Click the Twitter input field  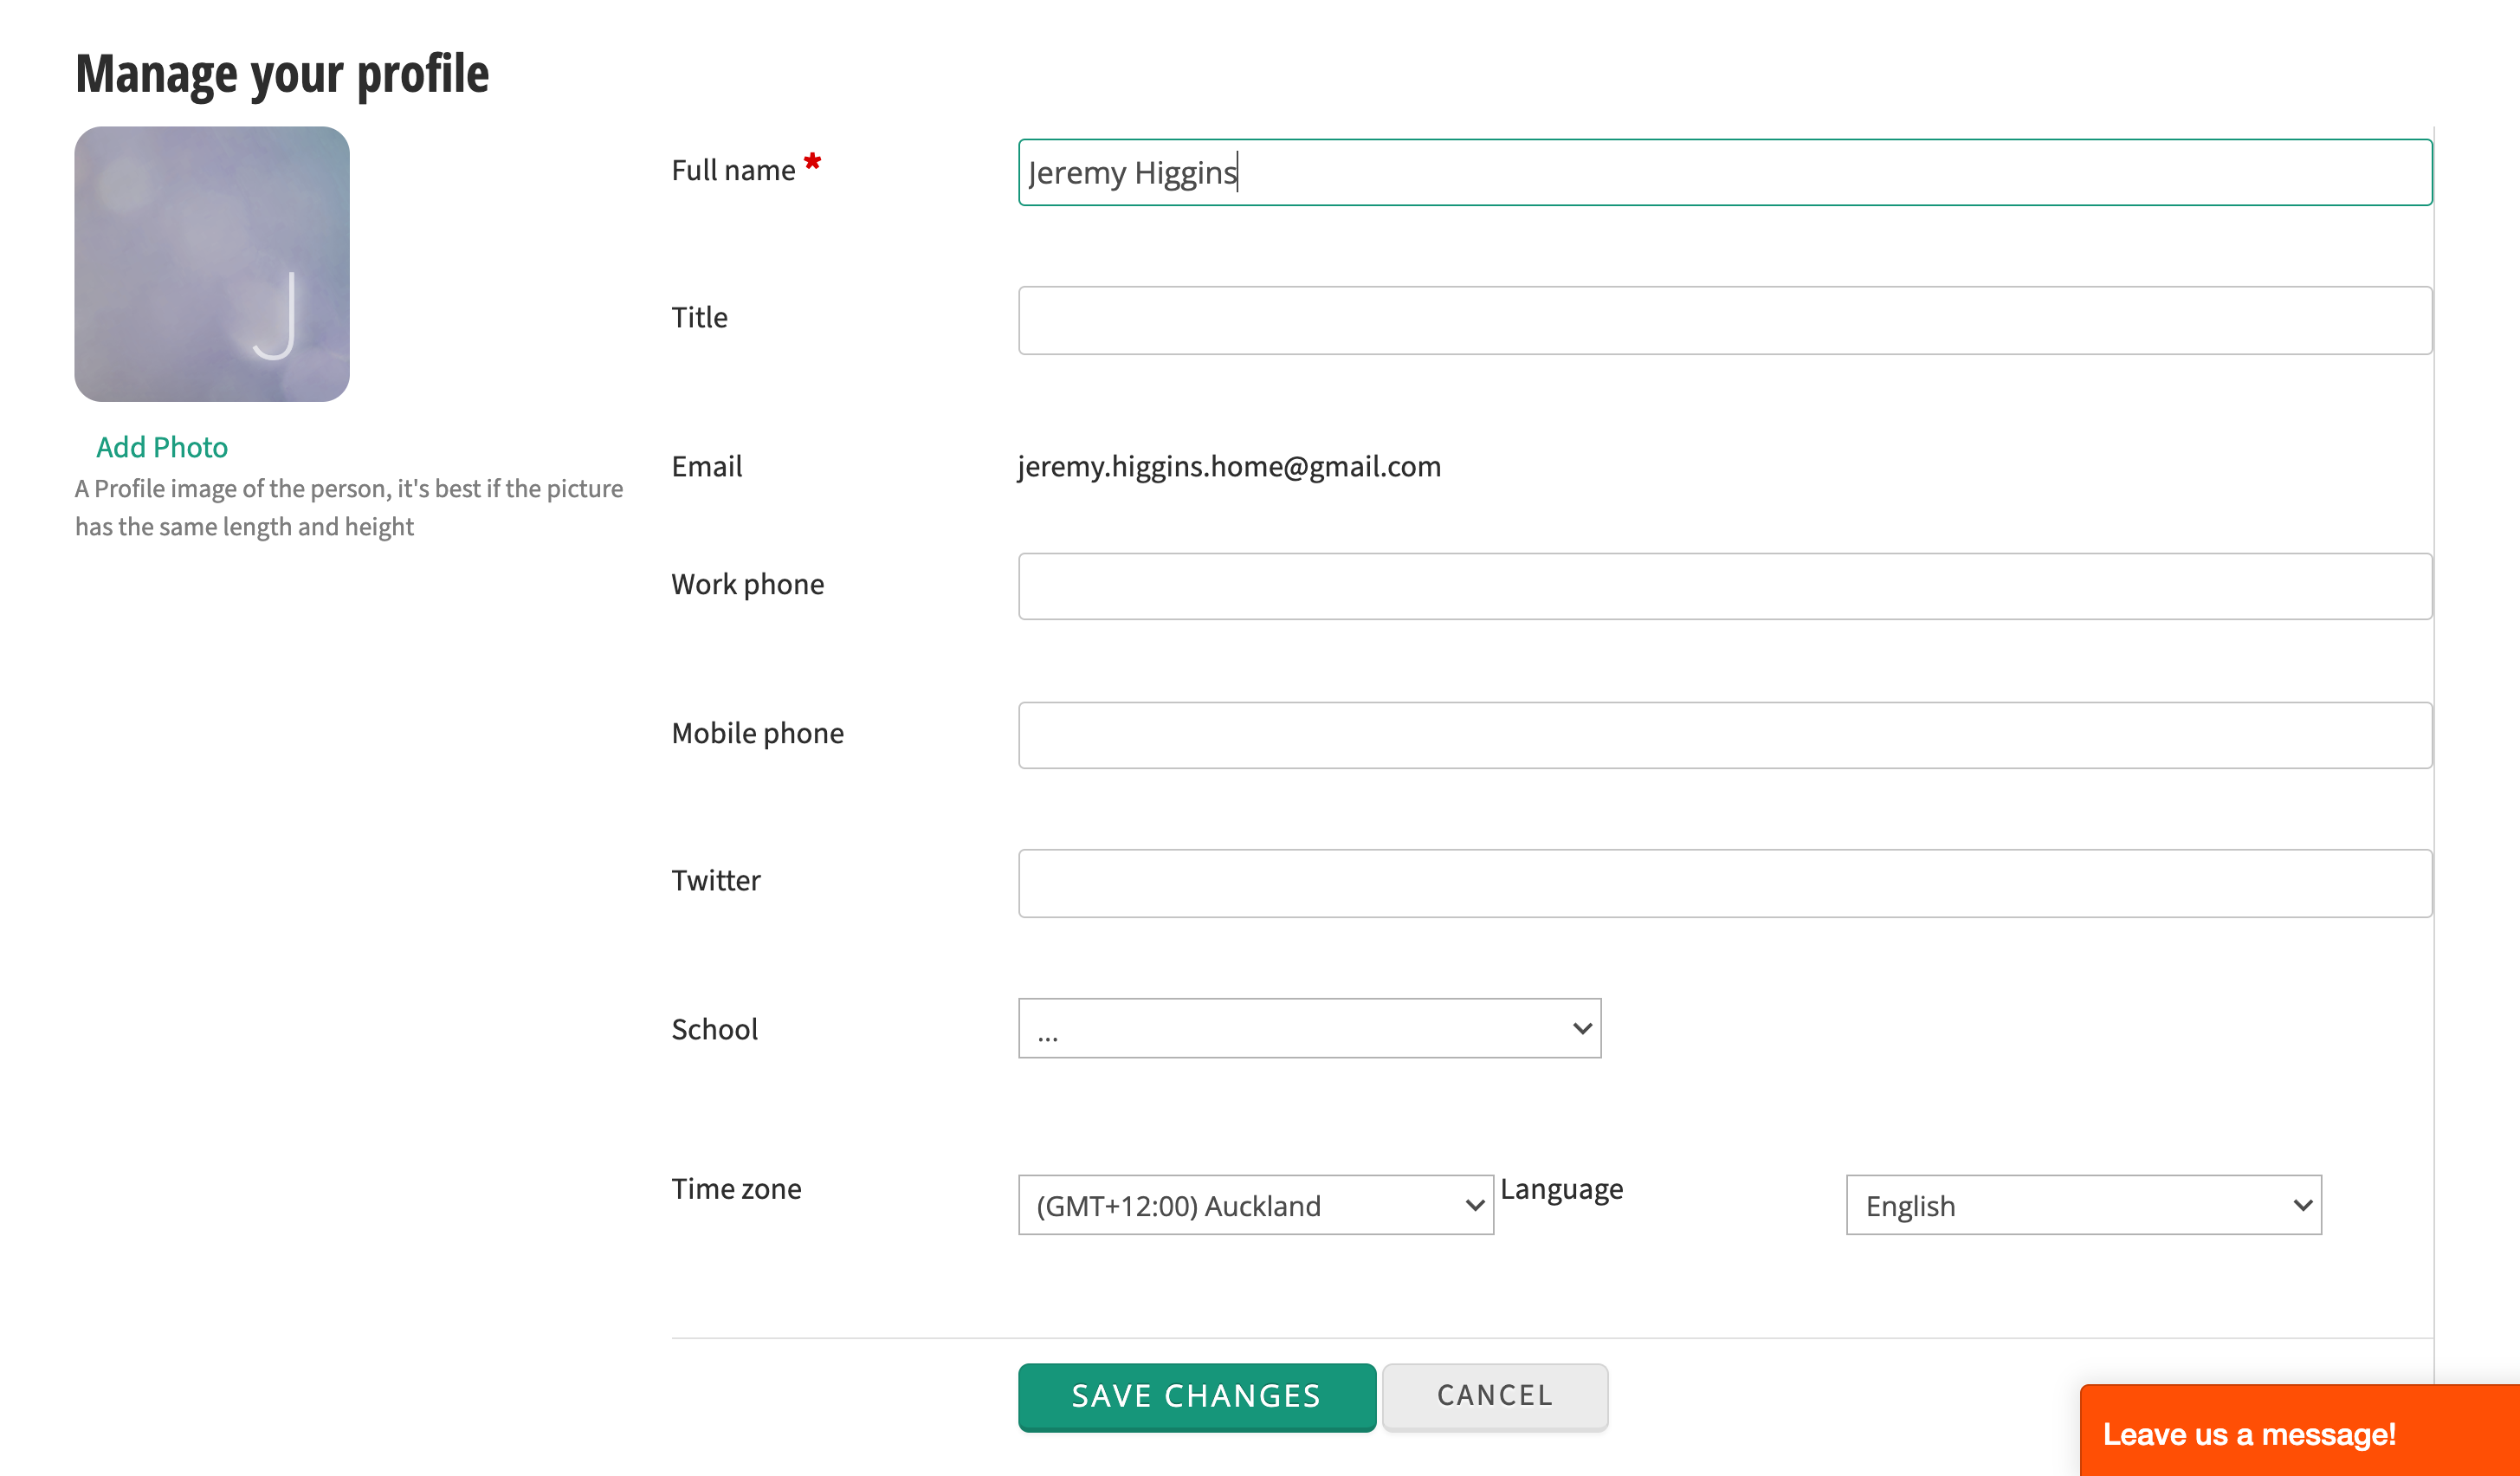point(1724,883)
